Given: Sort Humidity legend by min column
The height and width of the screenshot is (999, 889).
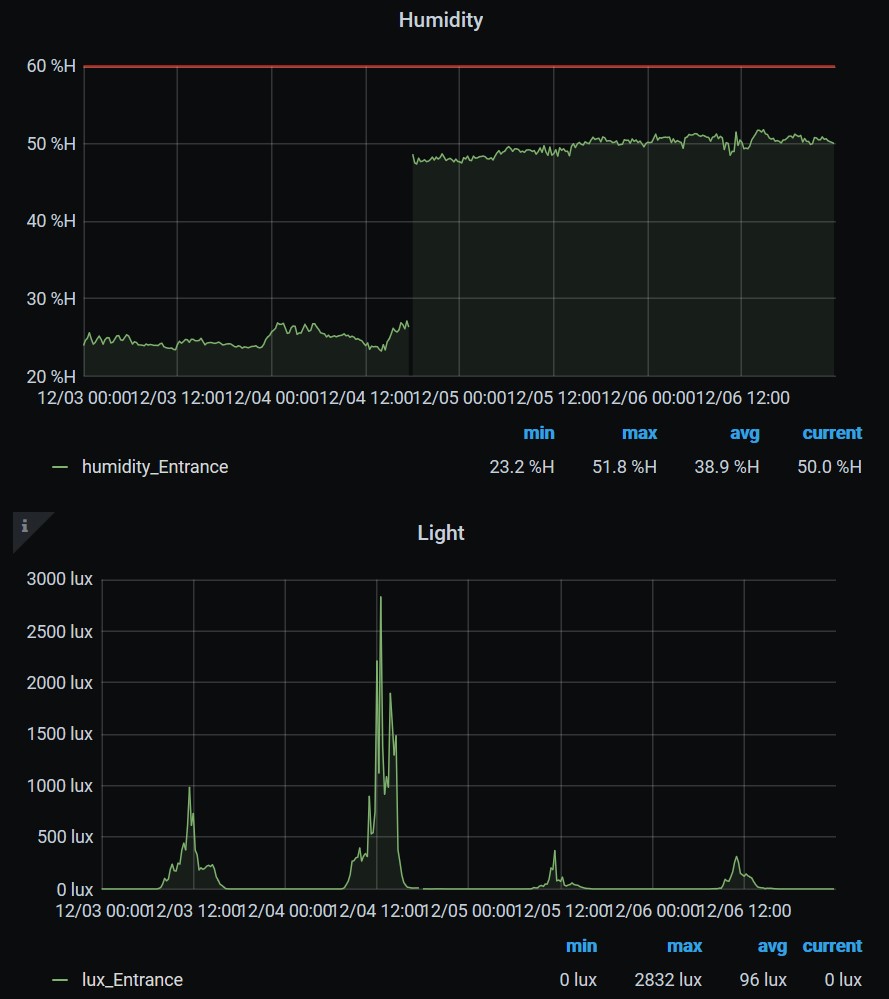Looking at the screenshot, I should tap(538, 433).
